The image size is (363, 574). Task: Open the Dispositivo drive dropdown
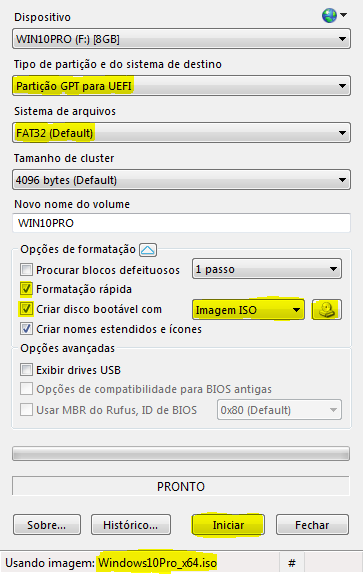click(x=182, y=39)
